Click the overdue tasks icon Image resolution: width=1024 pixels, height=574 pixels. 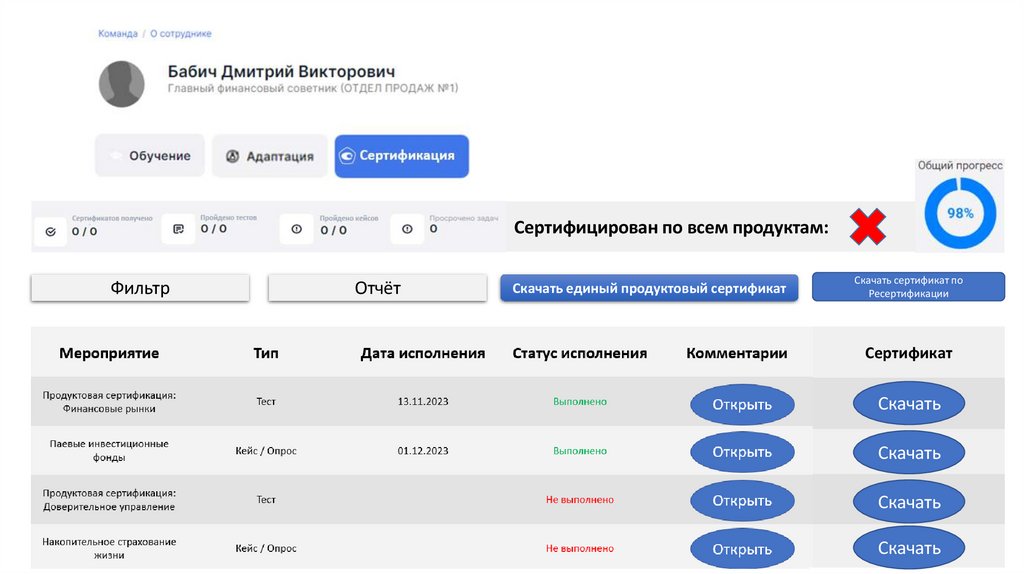(407, 229)
